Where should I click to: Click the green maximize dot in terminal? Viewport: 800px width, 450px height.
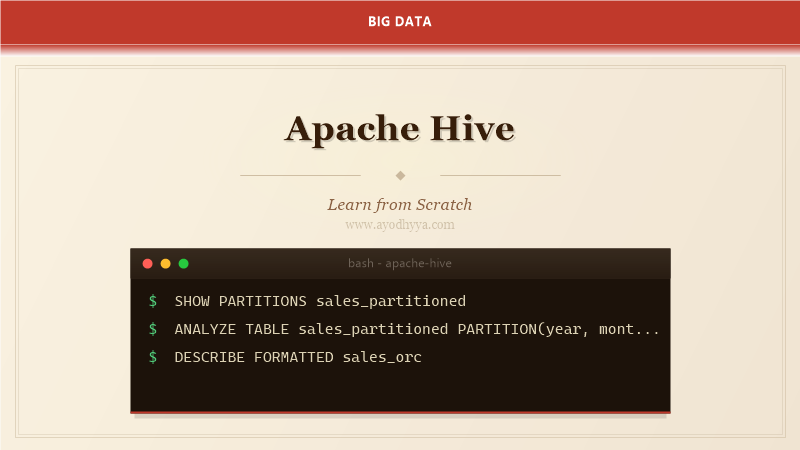pyautogui.click(x=184, y=264)
